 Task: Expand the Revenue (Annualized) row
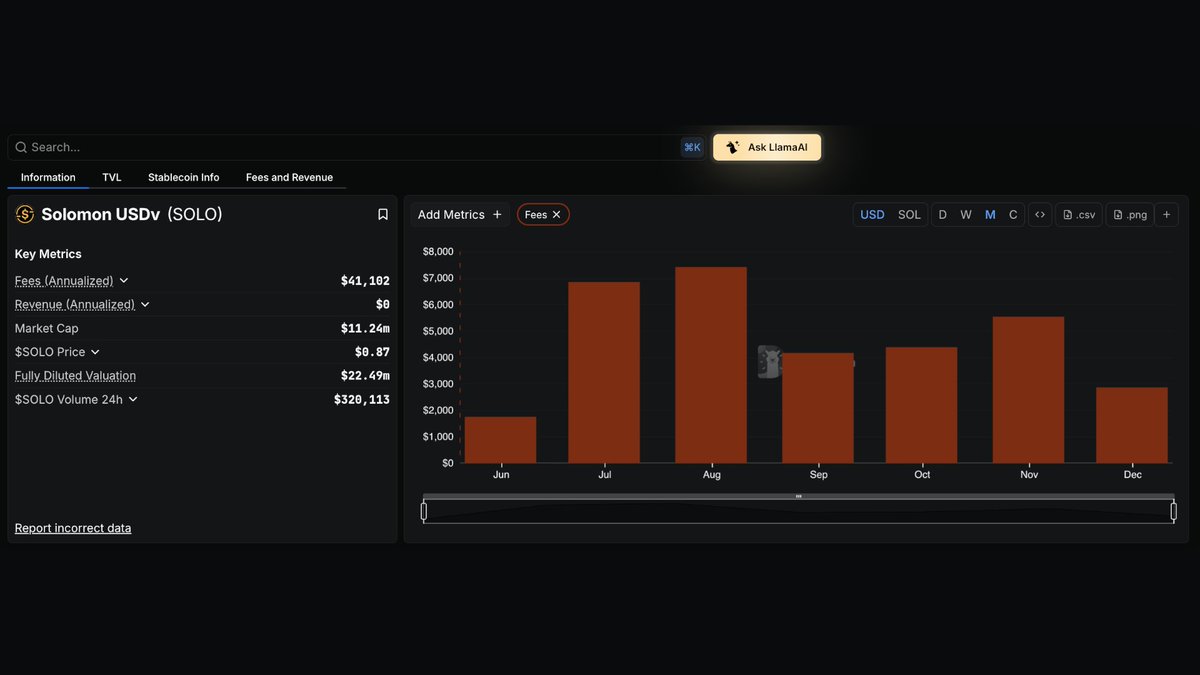145,305
